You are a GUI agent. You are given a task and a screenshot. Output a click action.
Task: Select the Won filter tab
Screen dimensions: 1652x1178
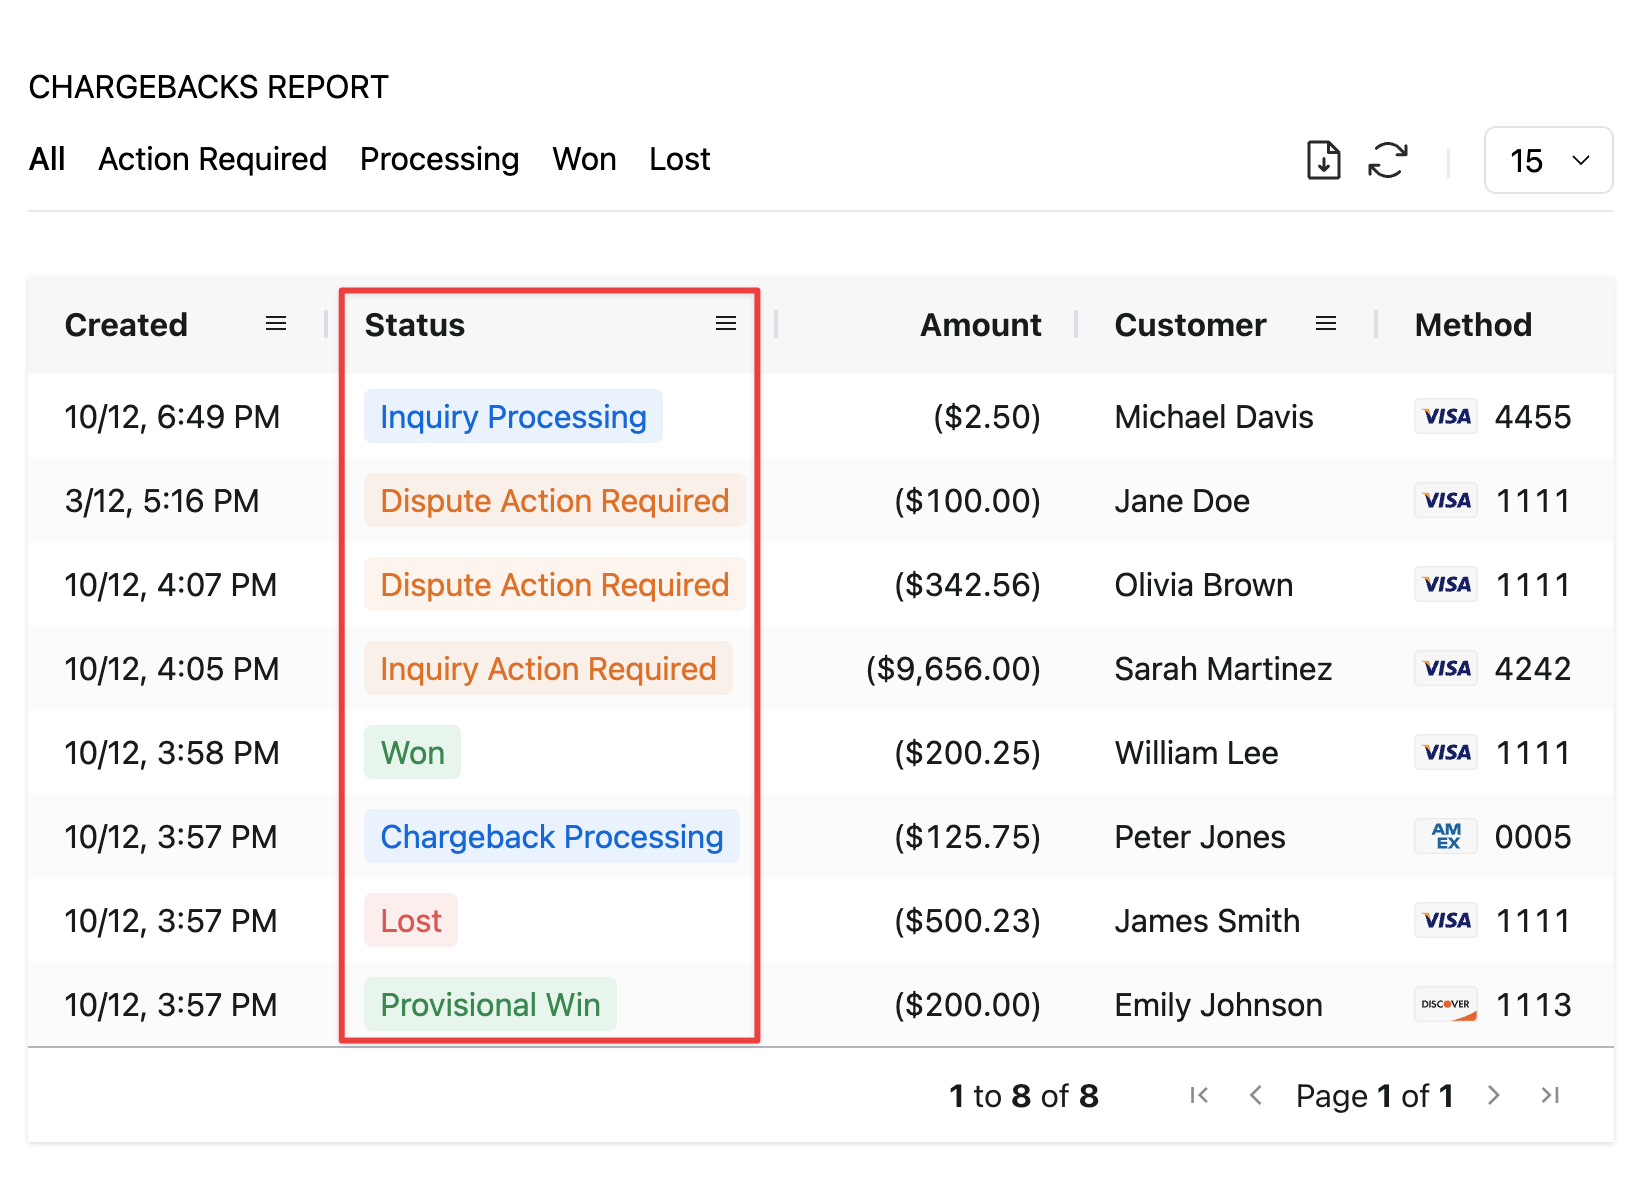click(584, 160)
